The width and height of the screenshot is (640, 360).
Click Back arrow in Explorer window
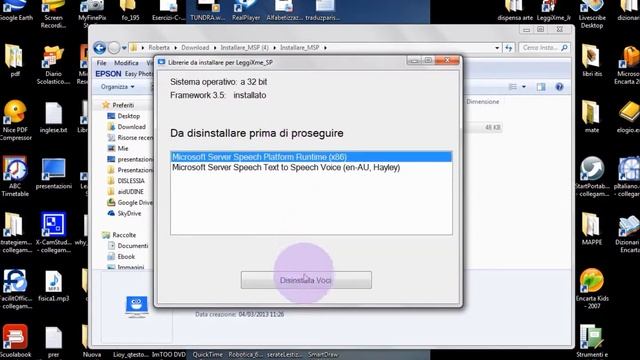click(x=100, y=48)
